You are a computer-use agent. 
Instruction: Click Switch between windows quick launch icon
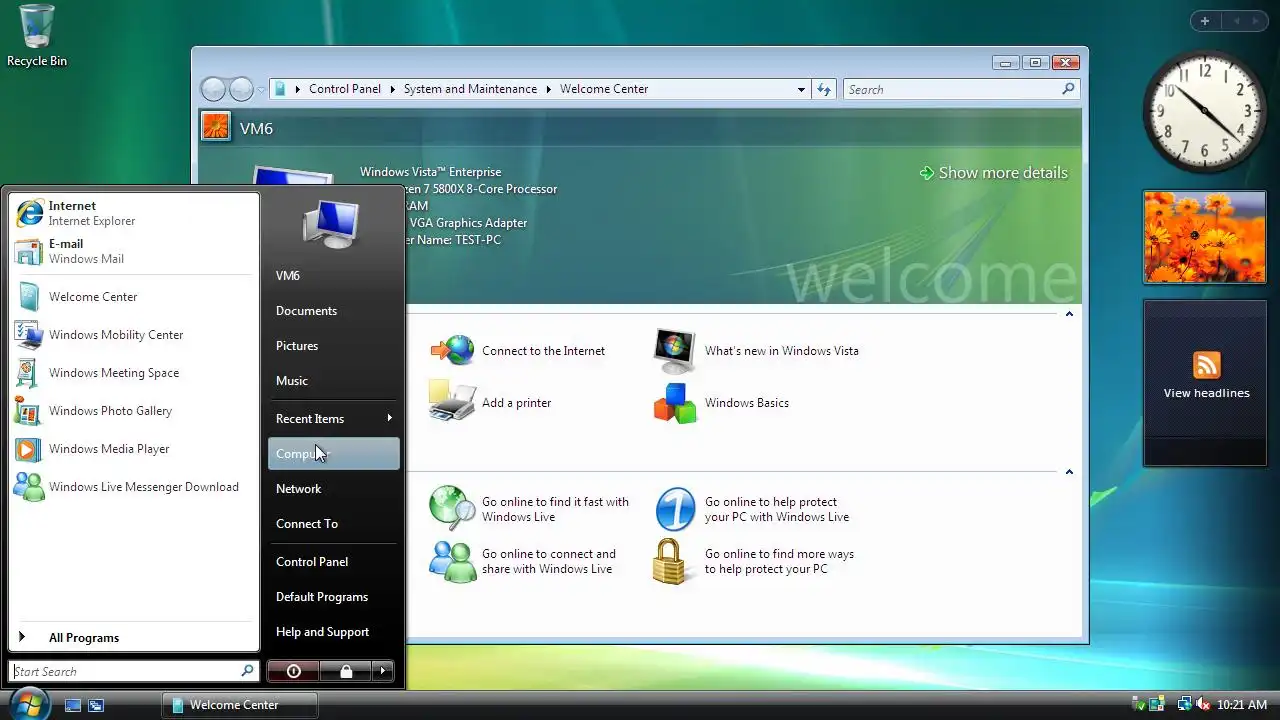pos(96,705)
